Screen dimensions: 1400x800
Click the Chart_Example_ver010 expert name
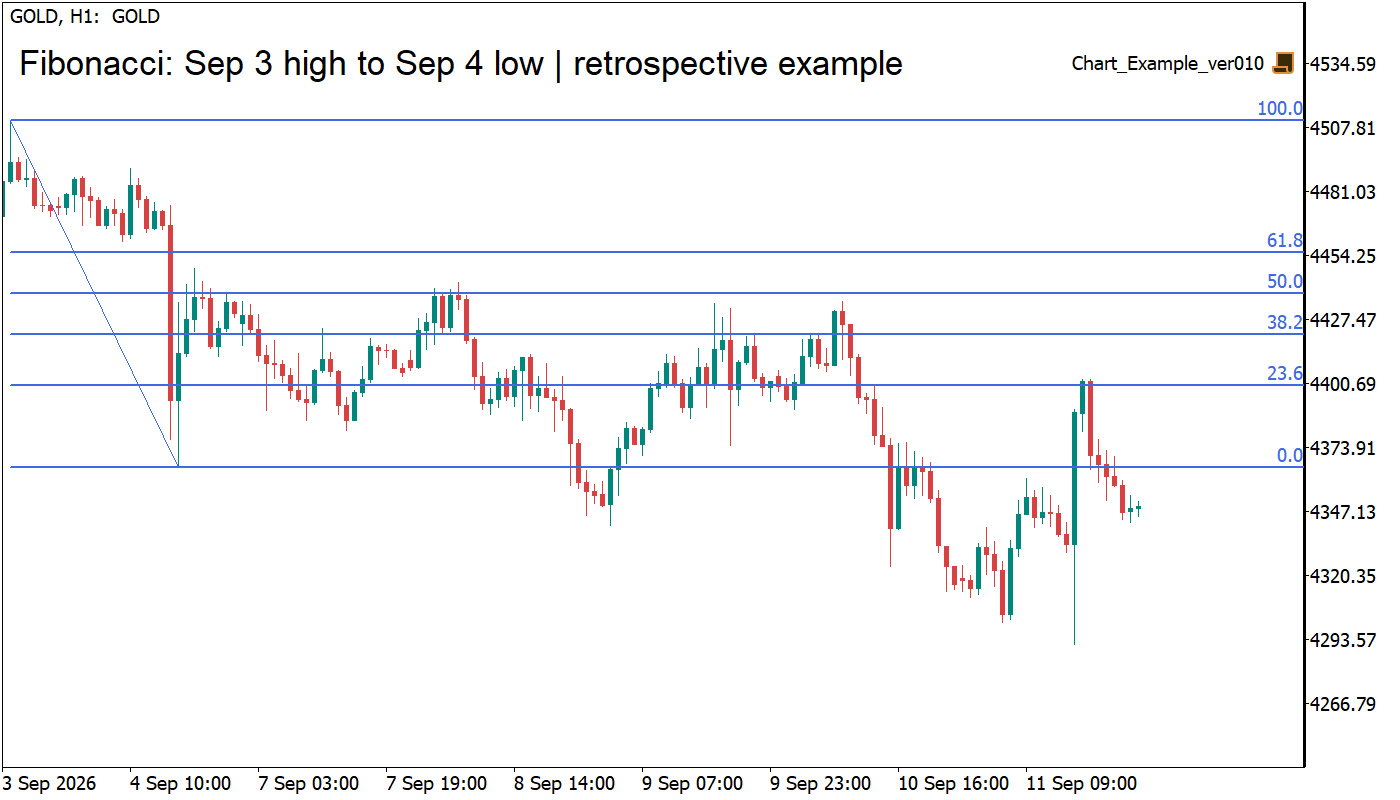click(x=1169, y=64)
